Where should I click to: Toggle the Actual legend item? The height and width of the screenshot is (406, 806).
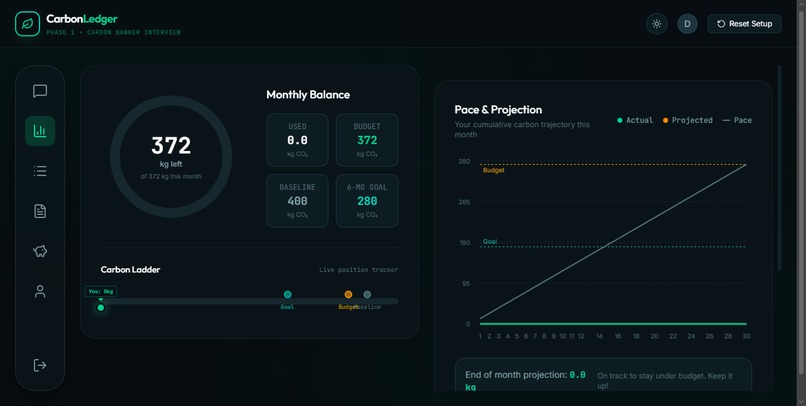pos(635,120)
